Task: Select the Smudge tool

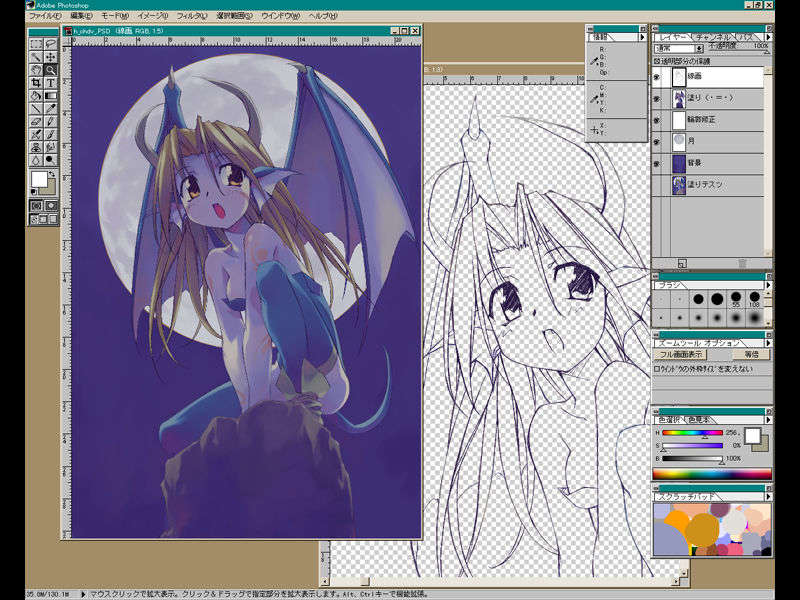Action: 51,147
